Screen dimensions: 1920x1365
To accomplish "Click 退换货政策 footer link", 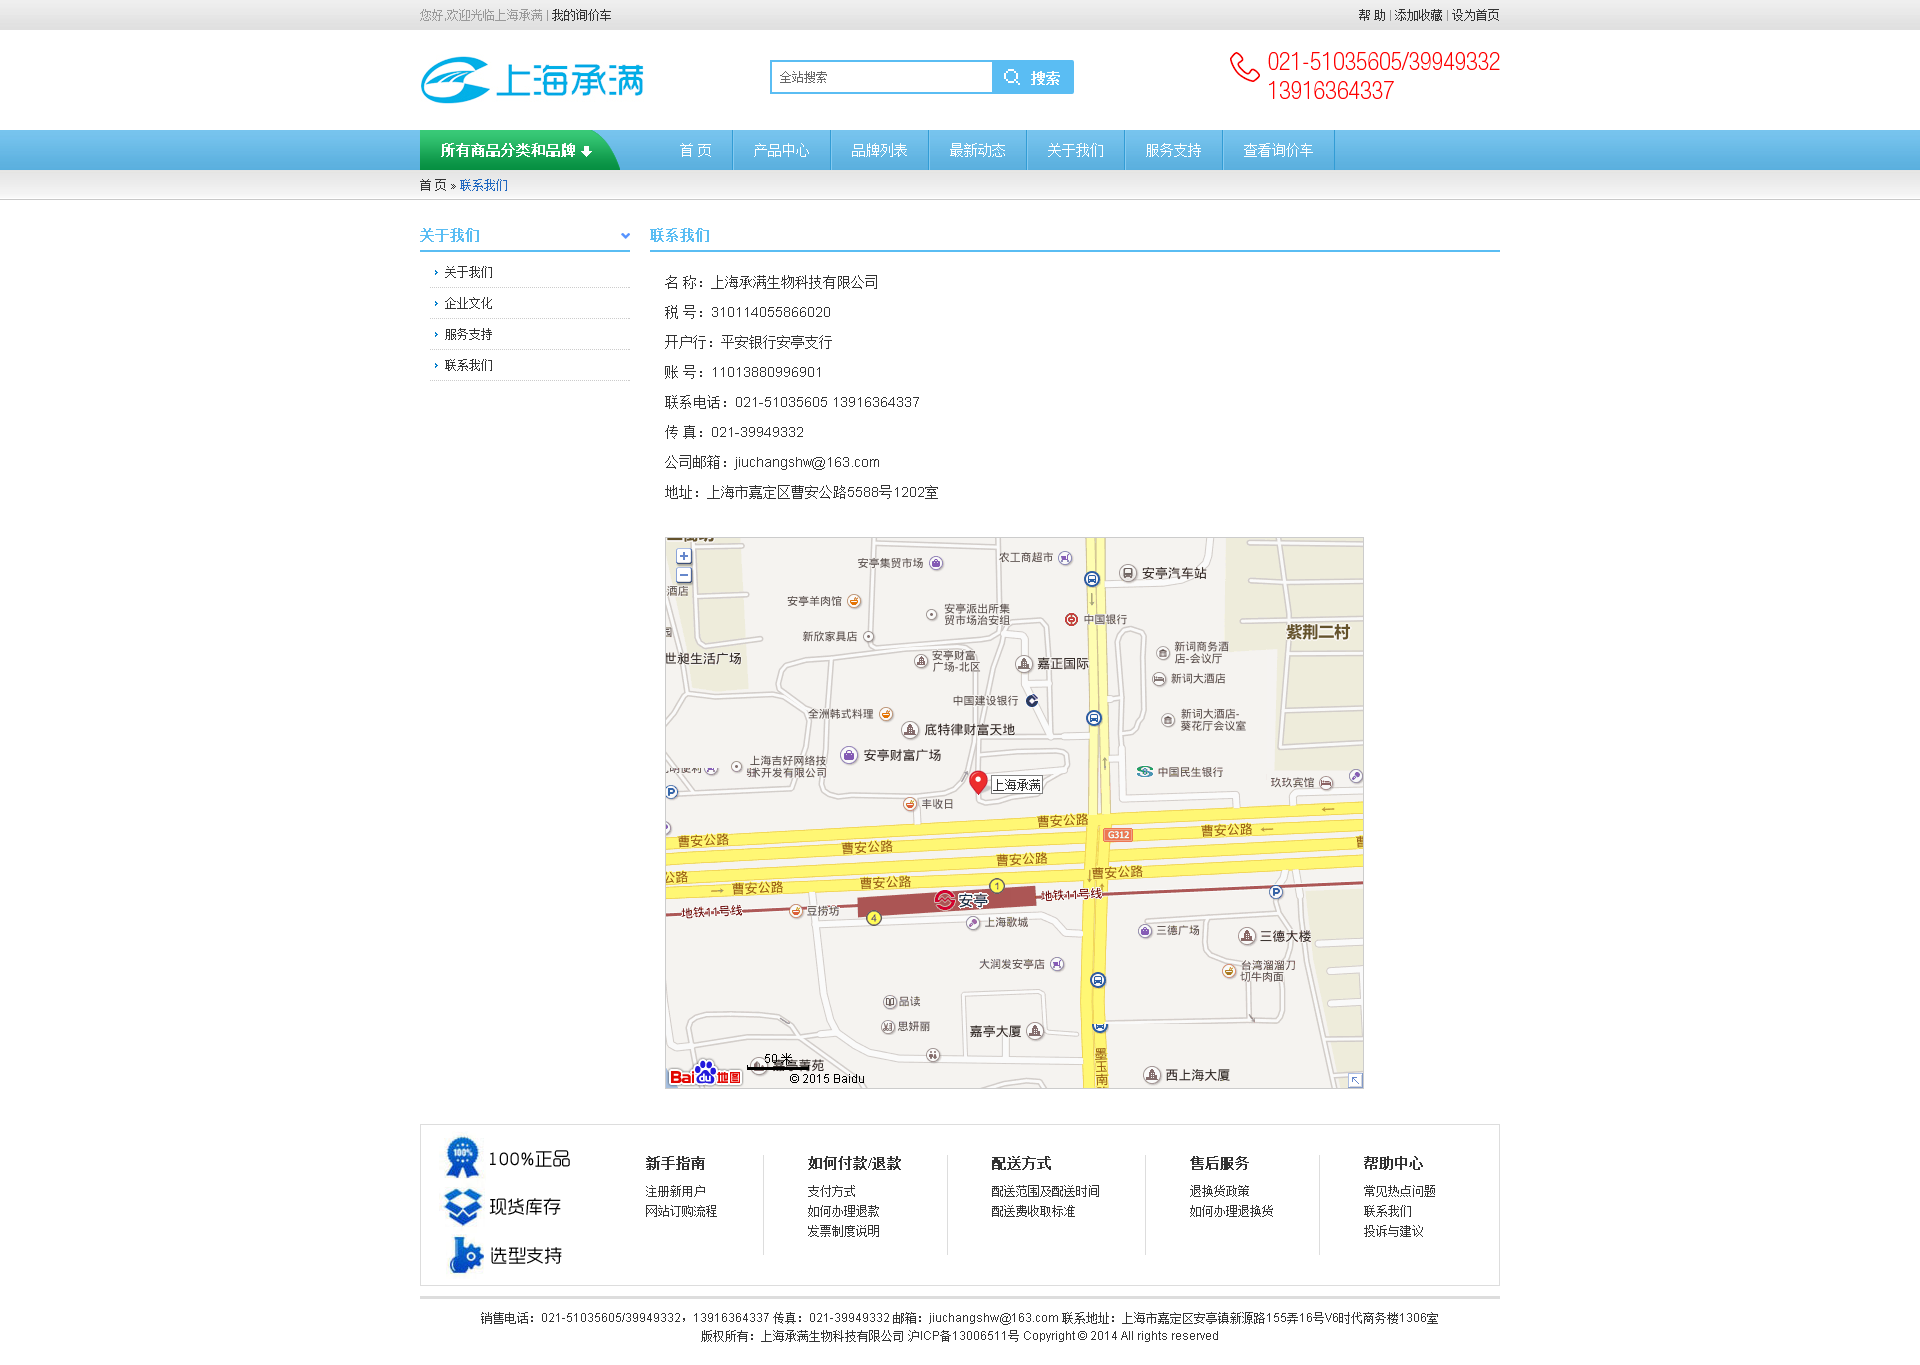I will click(x=1219, y=1191).
